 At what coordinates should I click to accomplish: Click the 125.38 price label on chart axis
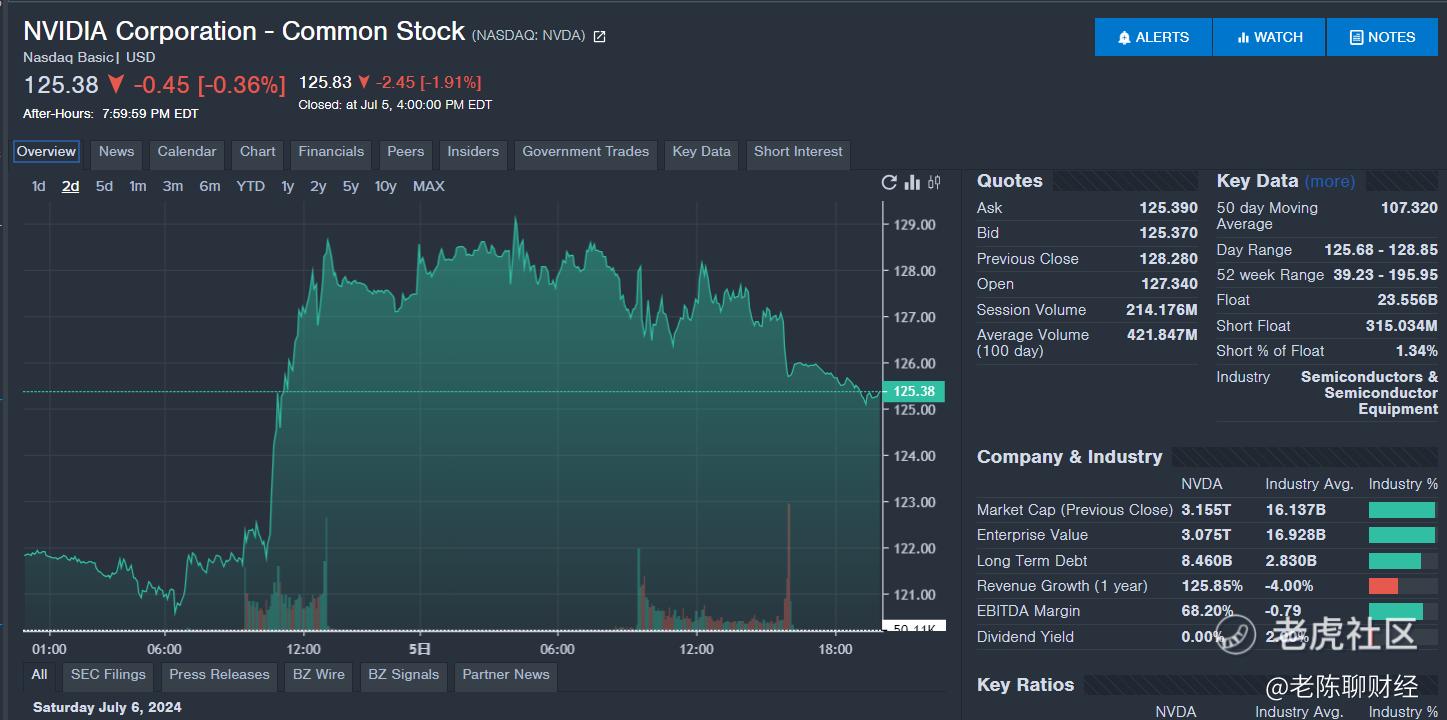[914, 392]
